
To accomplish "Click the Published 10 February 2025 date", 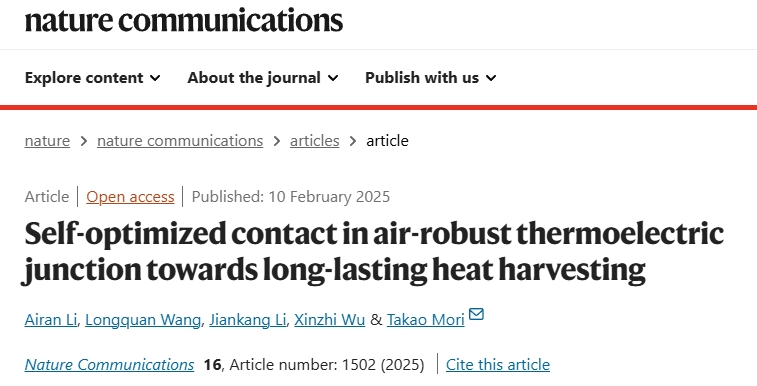I will point(291,197).
